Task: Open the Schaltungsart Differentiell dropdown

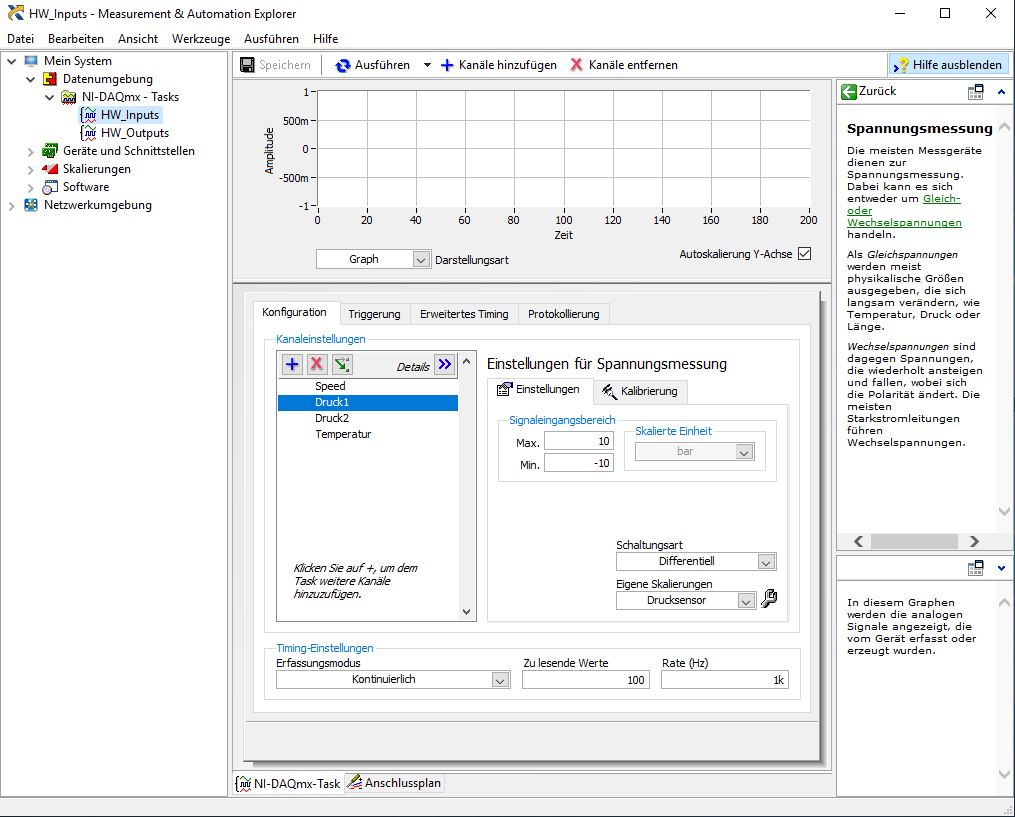Action: [x=766, y=562]
